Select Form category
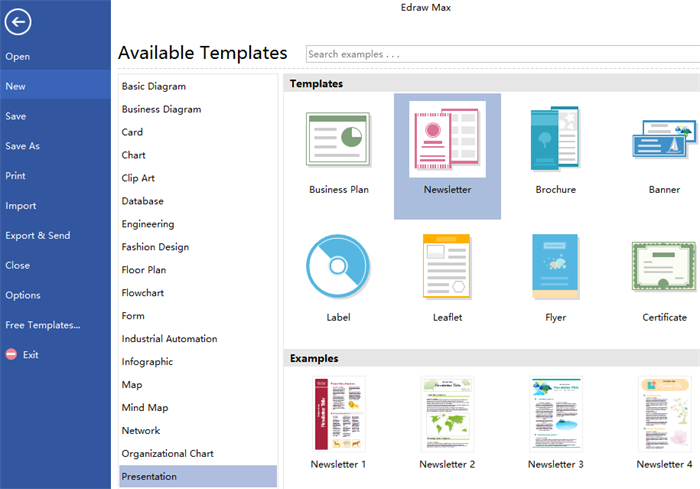This screenshot has width=700, height=489. click(x=133, y=316)
